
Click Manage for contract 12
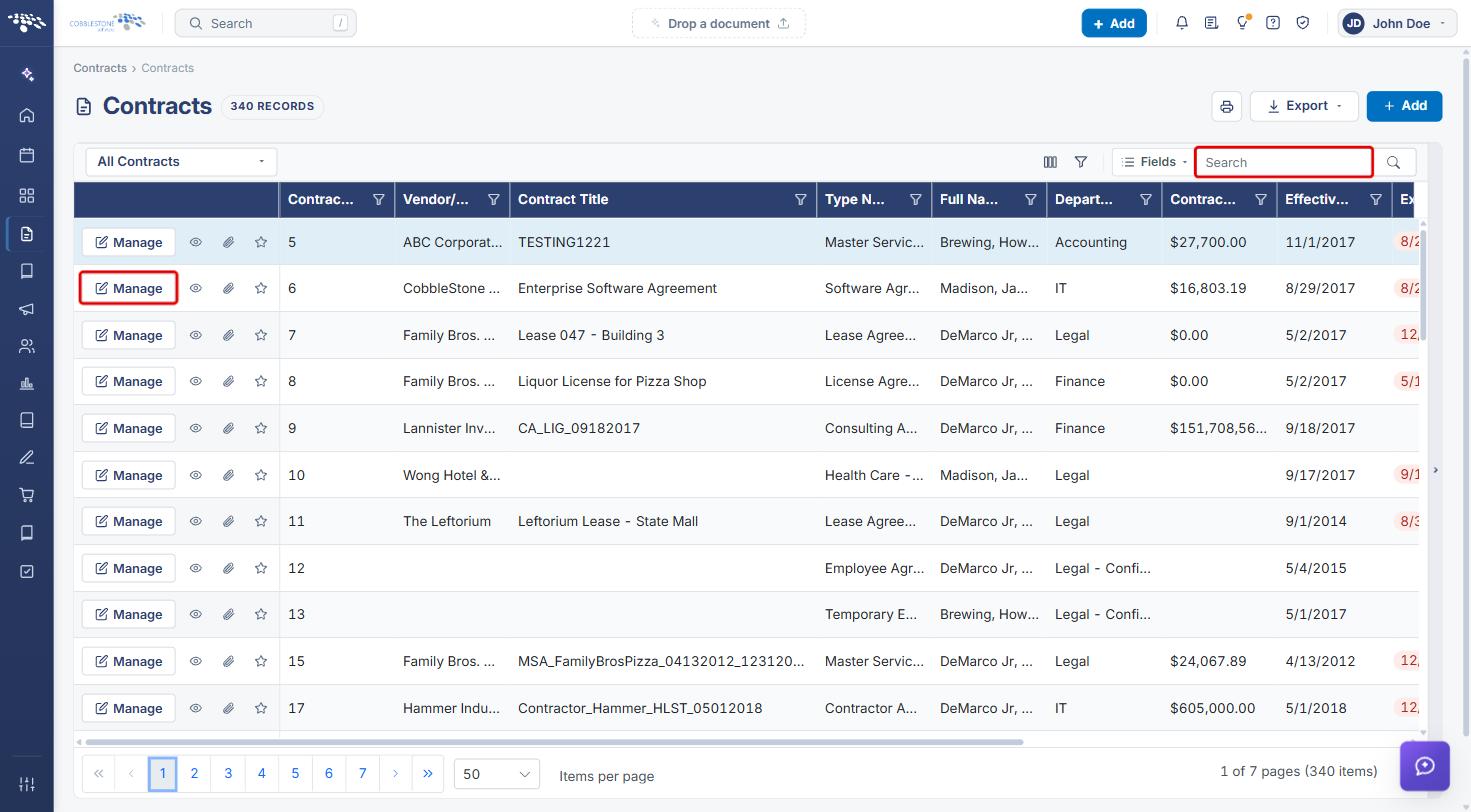[x=128, y=568]
